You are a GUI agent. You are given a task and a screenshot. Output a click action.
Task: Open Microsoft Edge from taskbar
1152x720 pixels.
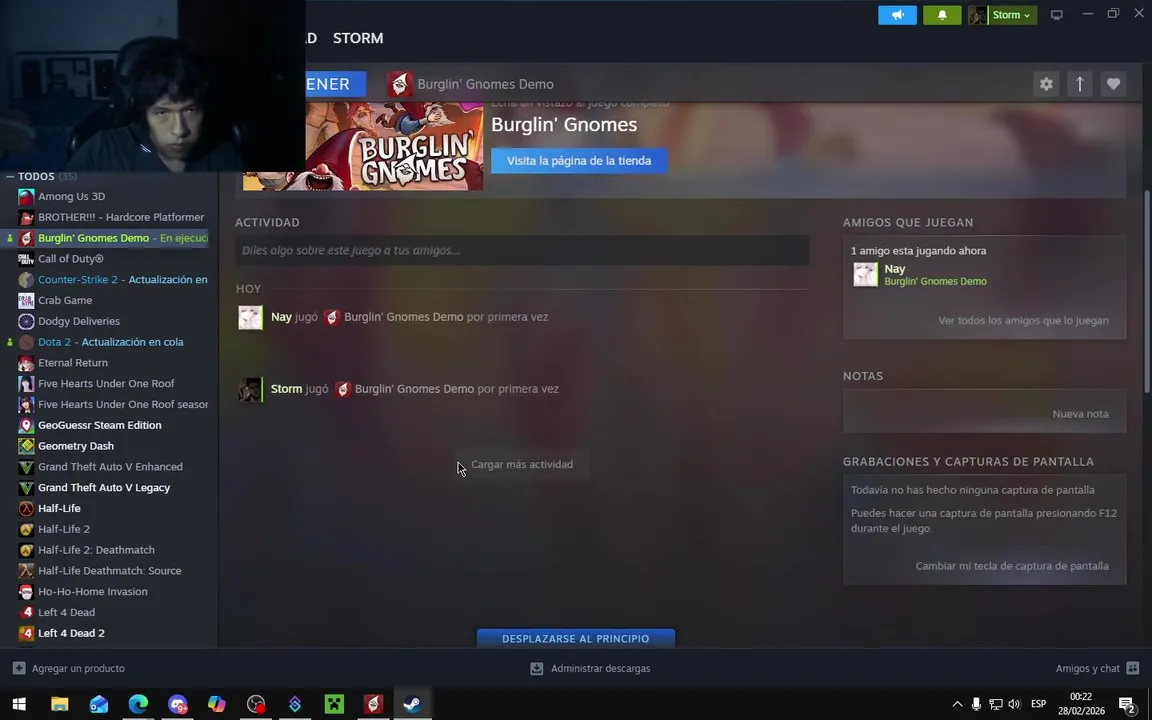point(138,705)
